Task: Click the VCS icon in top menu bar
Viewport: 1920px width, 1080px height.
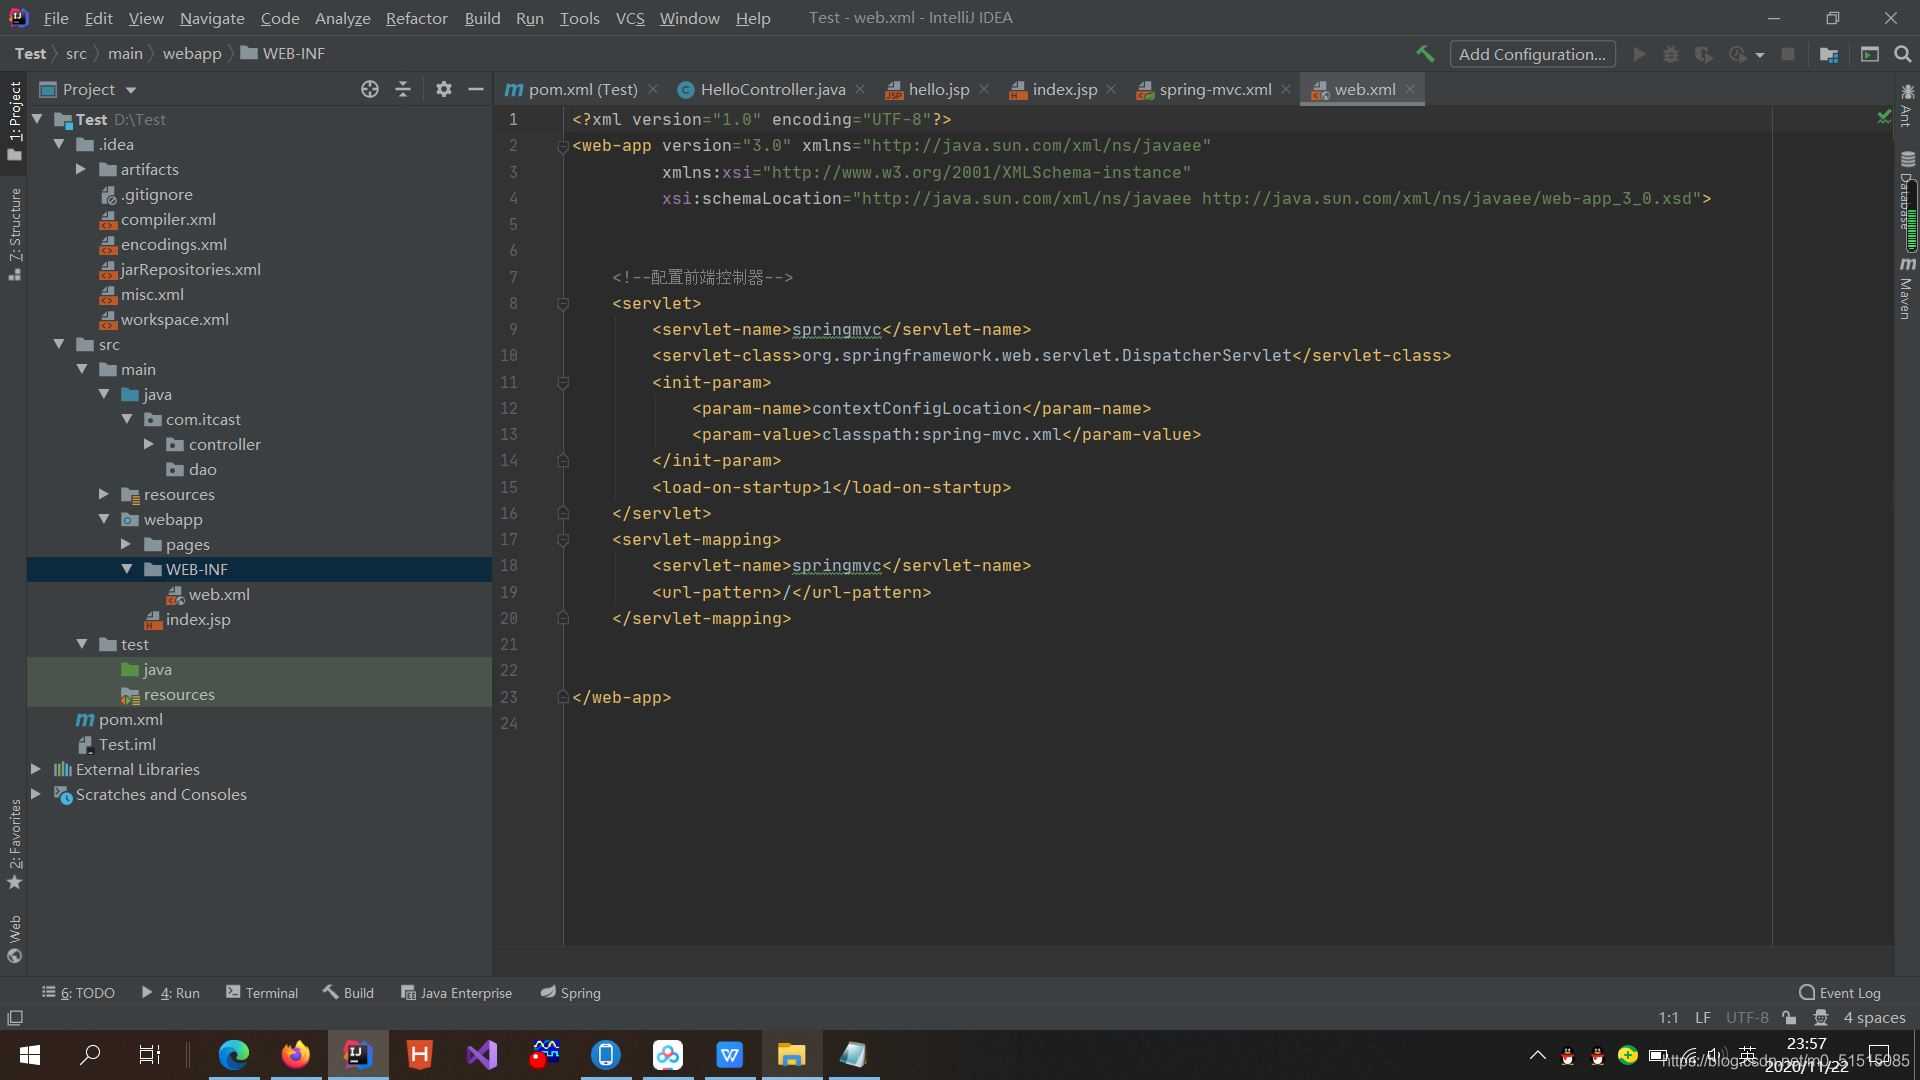Action: tap(630, 17)
